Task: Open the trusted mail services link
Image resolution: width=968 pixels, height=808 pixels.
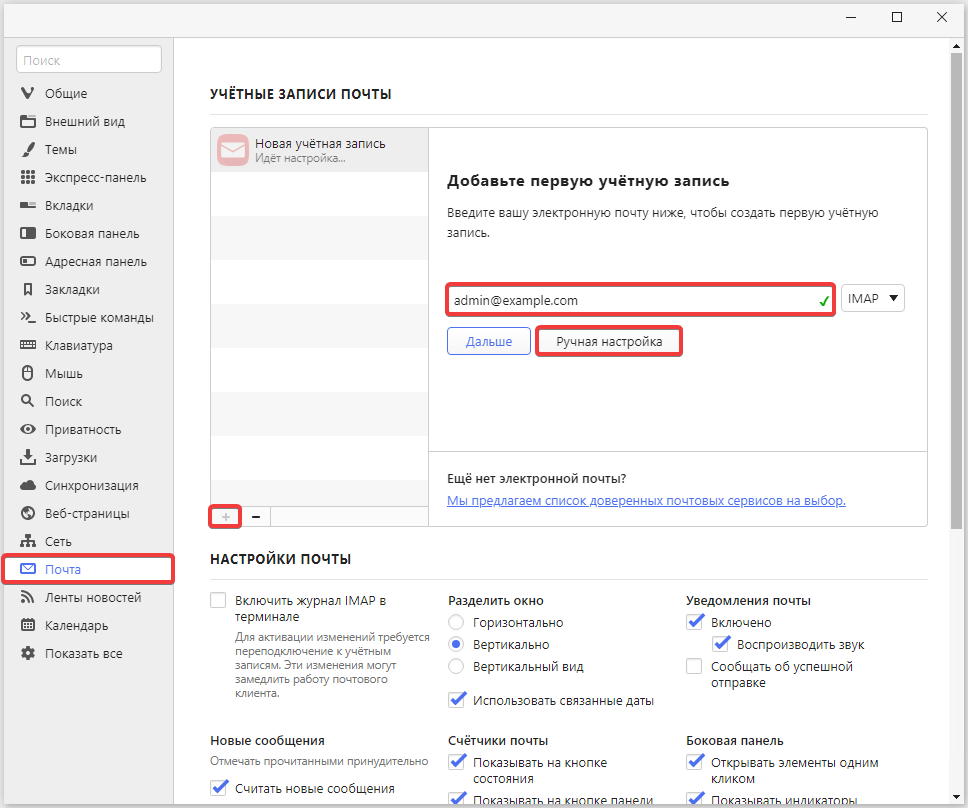Action: click(x=646, y=501)
